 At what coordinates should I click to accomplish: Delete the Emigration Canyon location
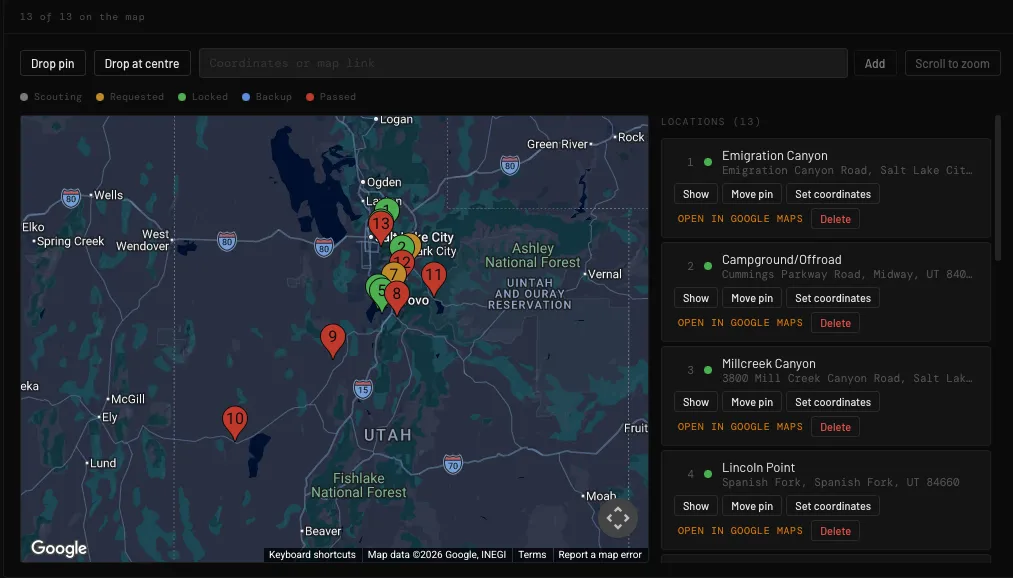point(835,219)
